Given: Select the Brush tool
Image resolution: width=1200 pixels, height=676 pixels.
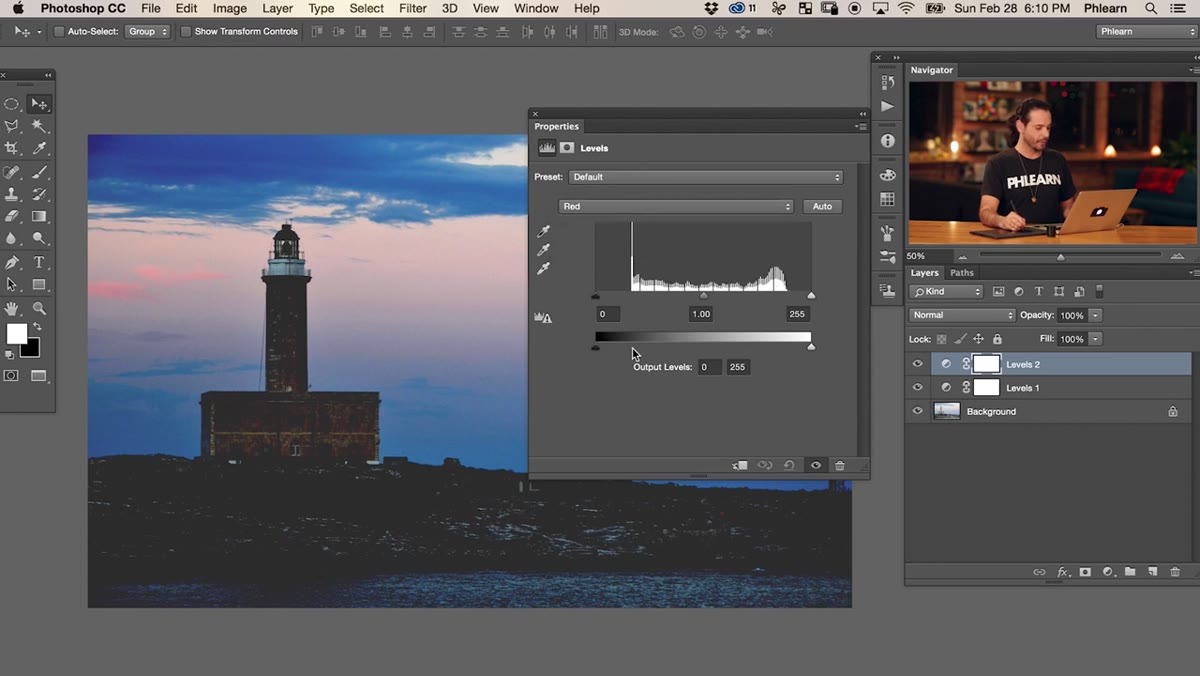Looking at the screenshot, I should click(39, 173).
